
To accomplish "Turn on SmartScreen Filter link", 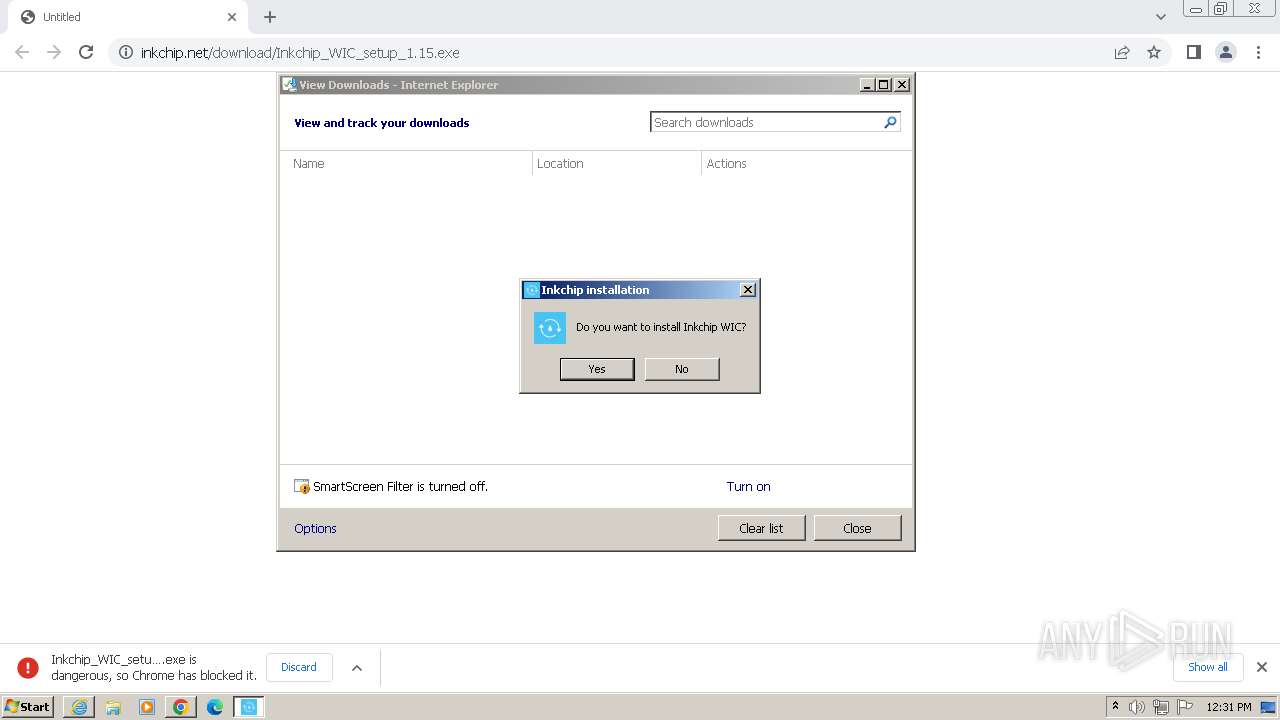I will tap(748, 486).
